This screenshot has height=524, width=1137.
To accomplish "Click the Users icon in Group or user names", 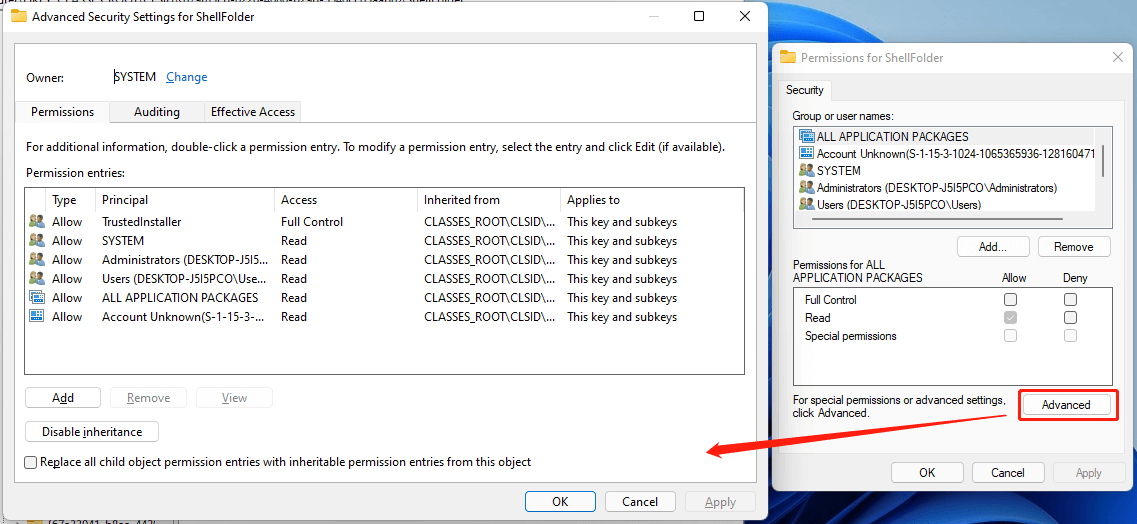I will 806,205.
